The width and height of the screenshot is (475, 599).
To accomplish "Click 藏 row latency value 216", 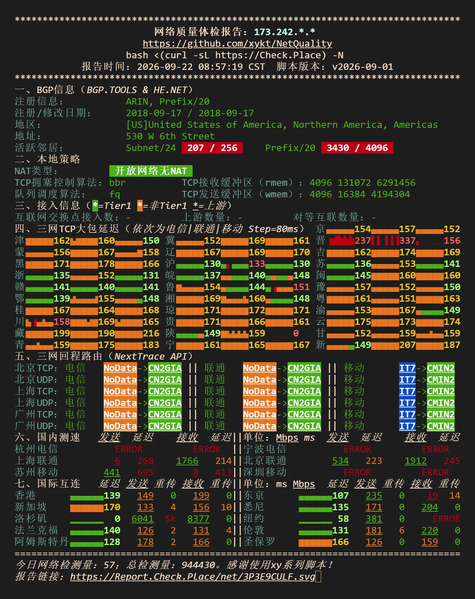I will coord(151,333).
